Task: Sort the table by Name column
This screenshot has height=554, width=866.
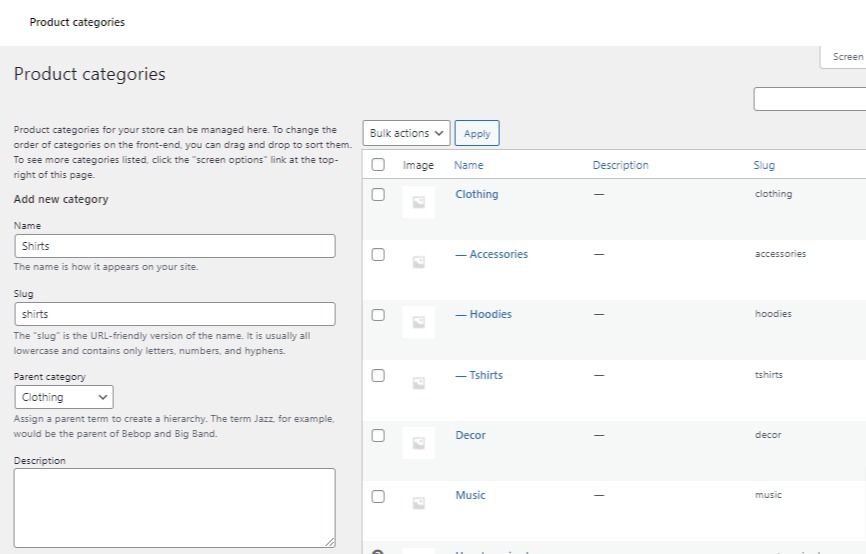Action: tap(468, 165)
